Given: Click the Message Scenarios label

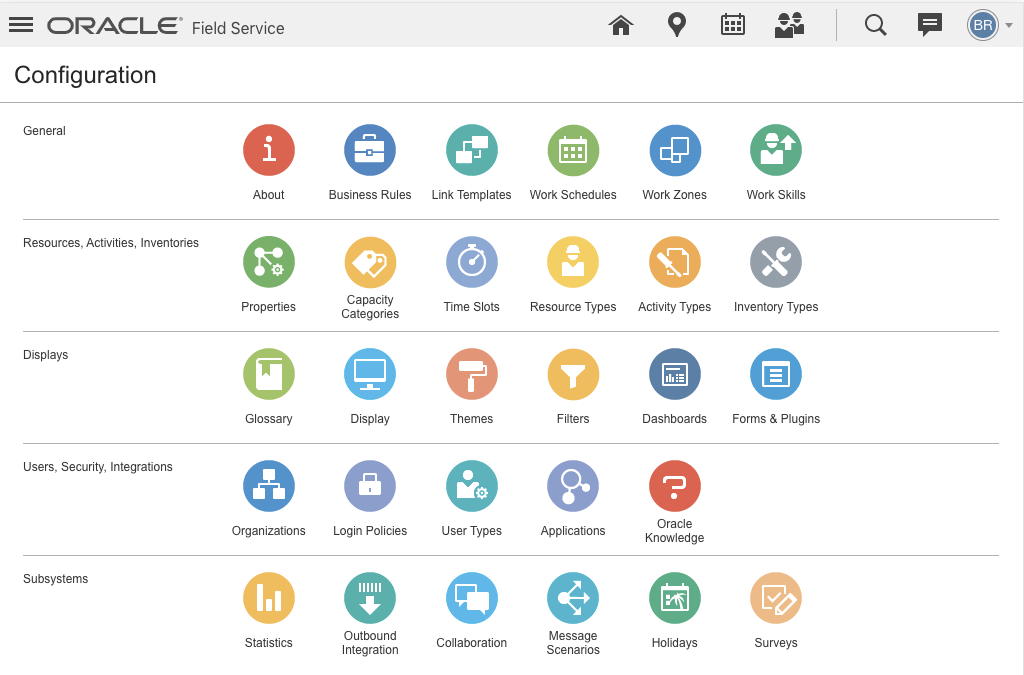Looking at the screenshot, I should click(573, 643).
